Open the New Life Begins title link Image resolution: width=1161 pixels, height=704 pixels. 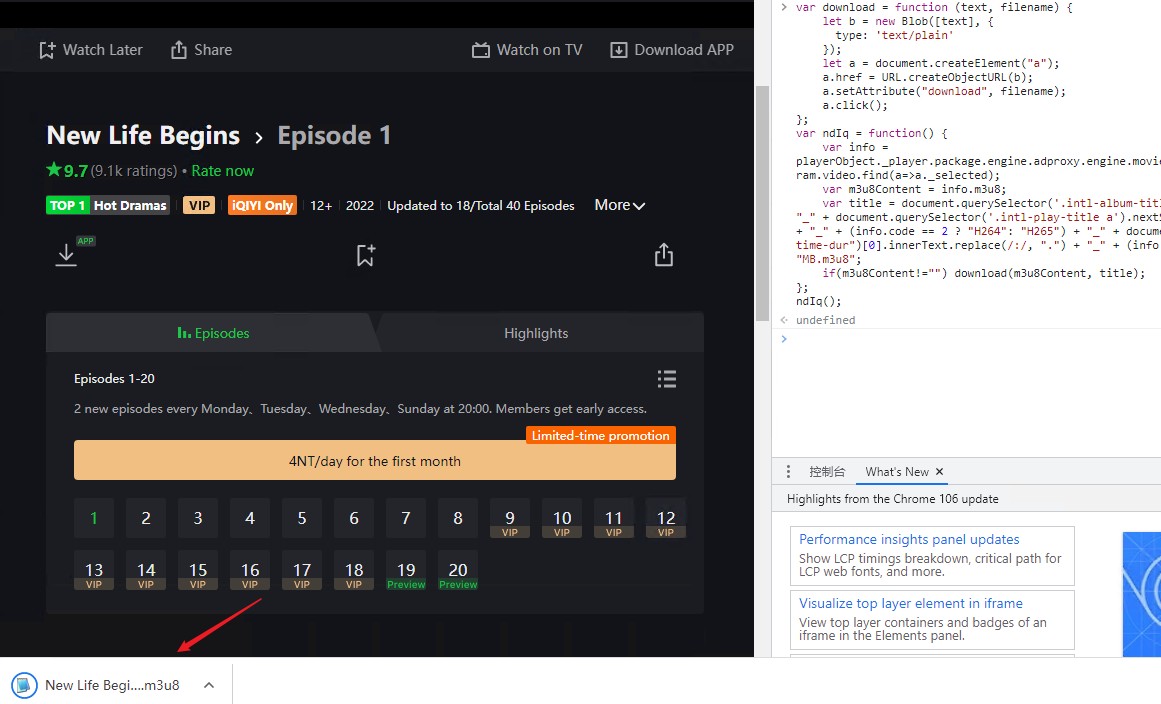click(x=143, y=135)
